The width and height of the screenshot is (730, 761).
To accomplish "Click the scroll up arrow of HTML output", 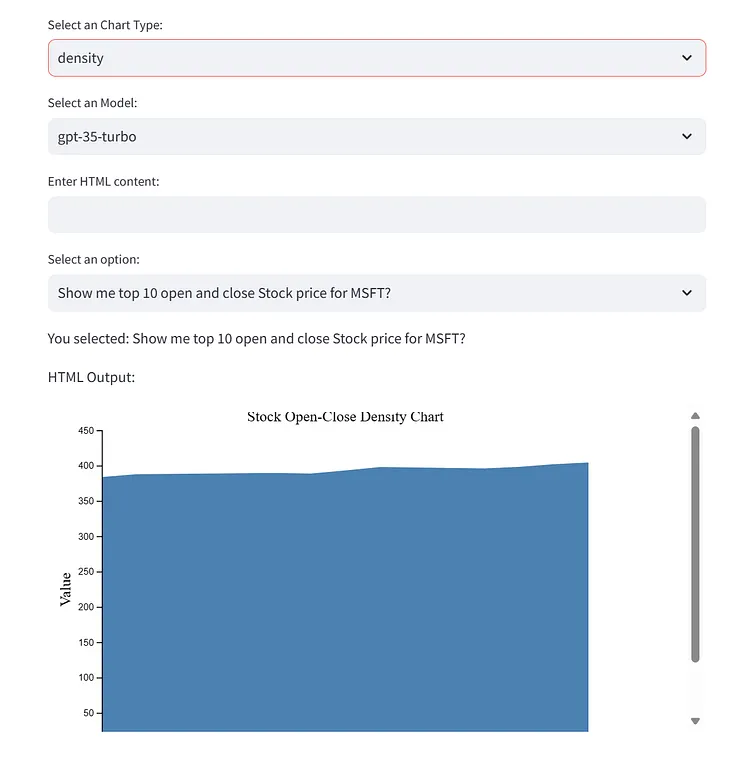I will click(695, 416).
